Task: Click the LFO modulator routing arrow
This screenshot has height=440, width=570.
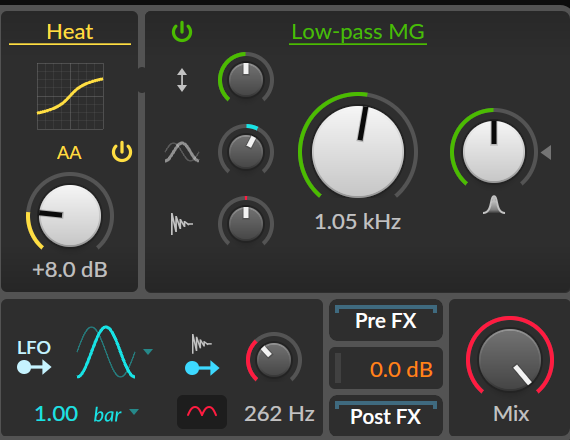Action: (34, 367)
